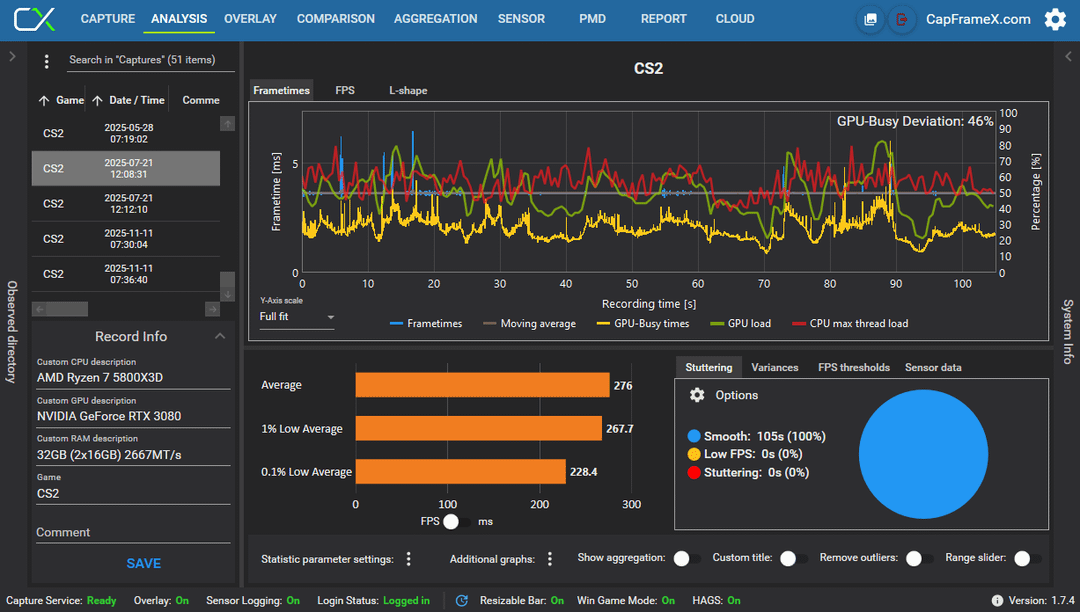1080x612 pixels.
Task: Click the stuttering Options gear icon
Action: click(x=697, y=395)
